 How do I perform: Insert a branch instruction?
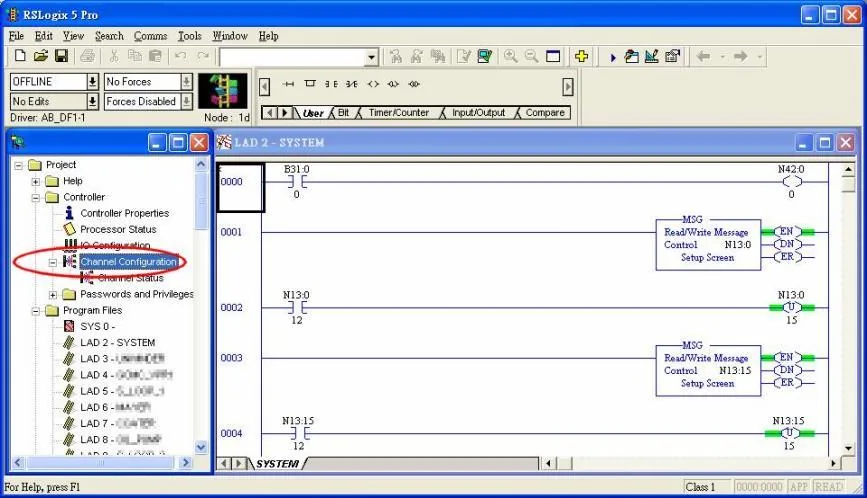[310, 84]
